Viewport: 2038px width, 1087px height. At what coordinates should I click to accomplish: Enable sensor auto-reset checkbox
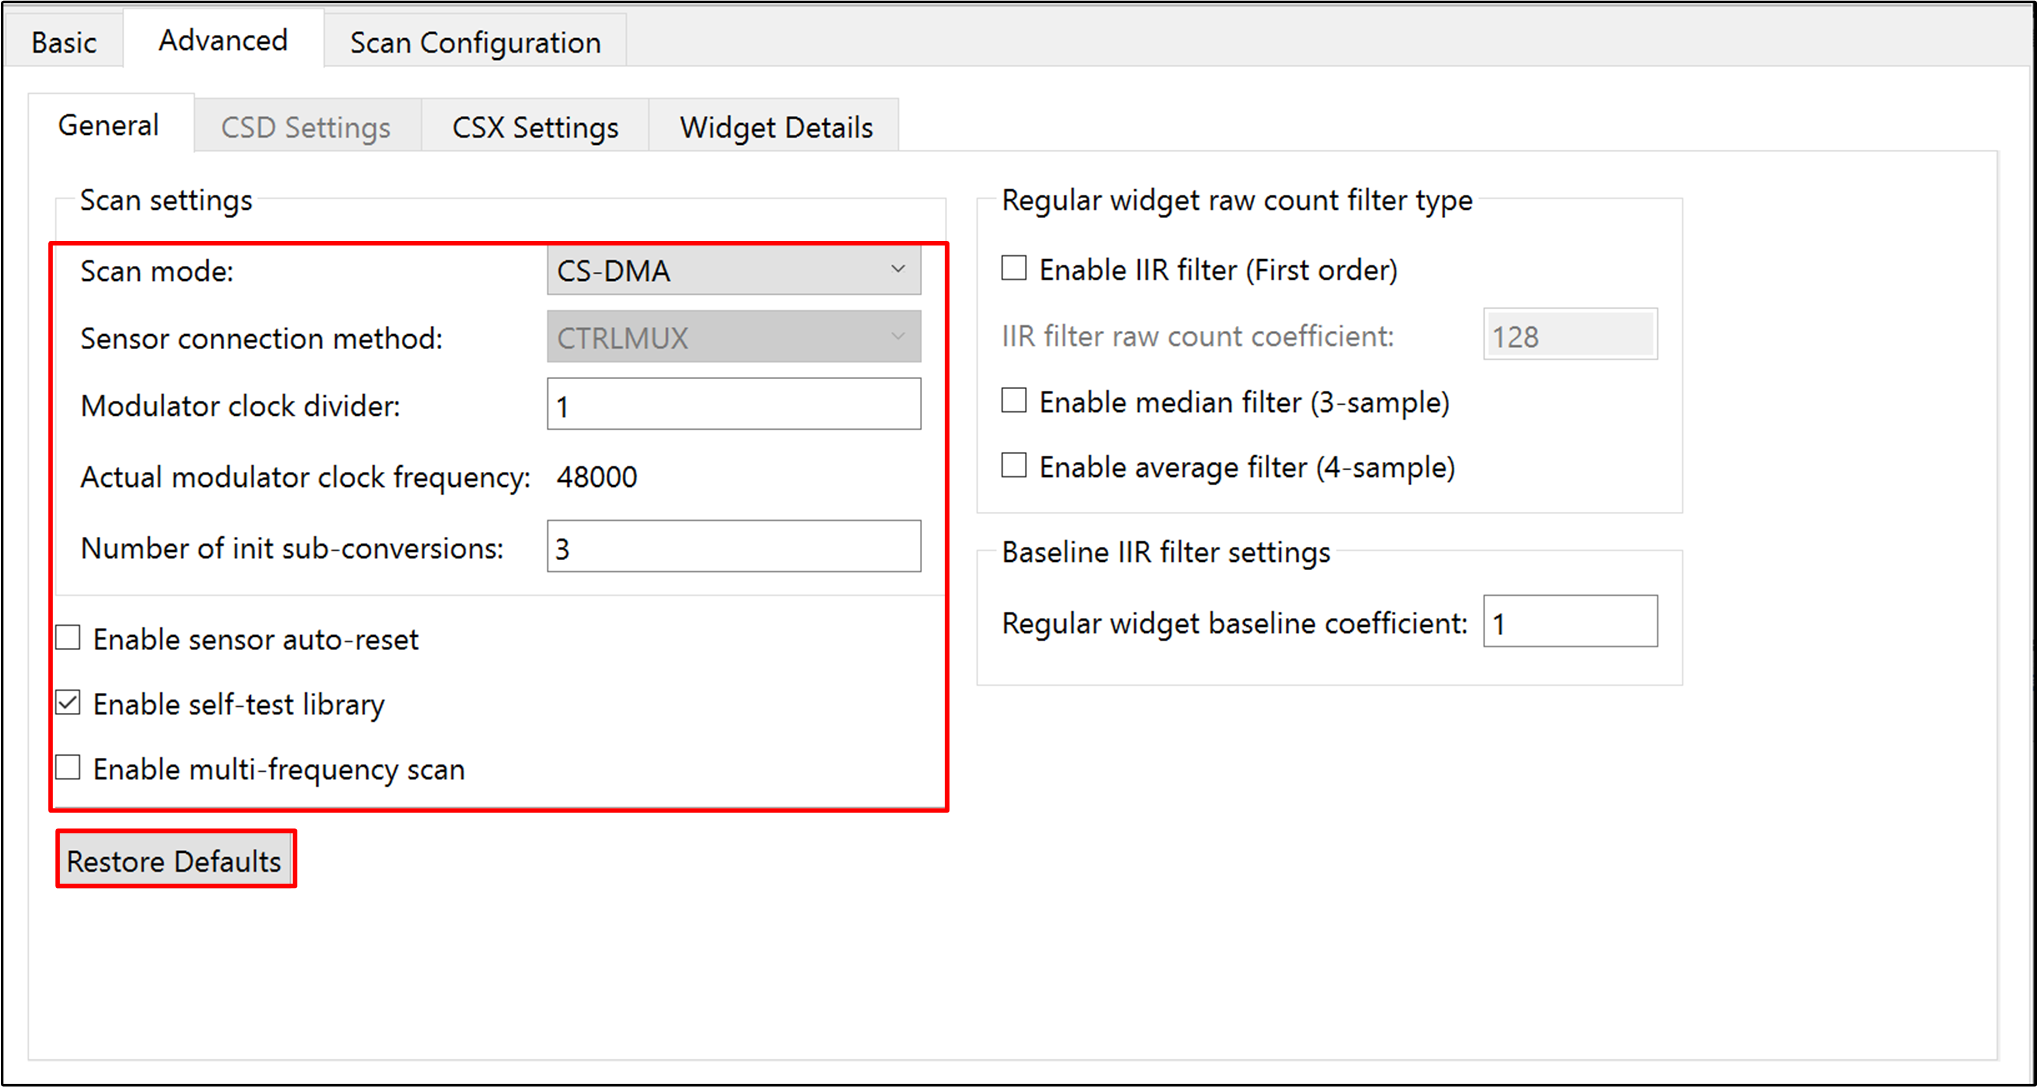click(x=68, y=638)
